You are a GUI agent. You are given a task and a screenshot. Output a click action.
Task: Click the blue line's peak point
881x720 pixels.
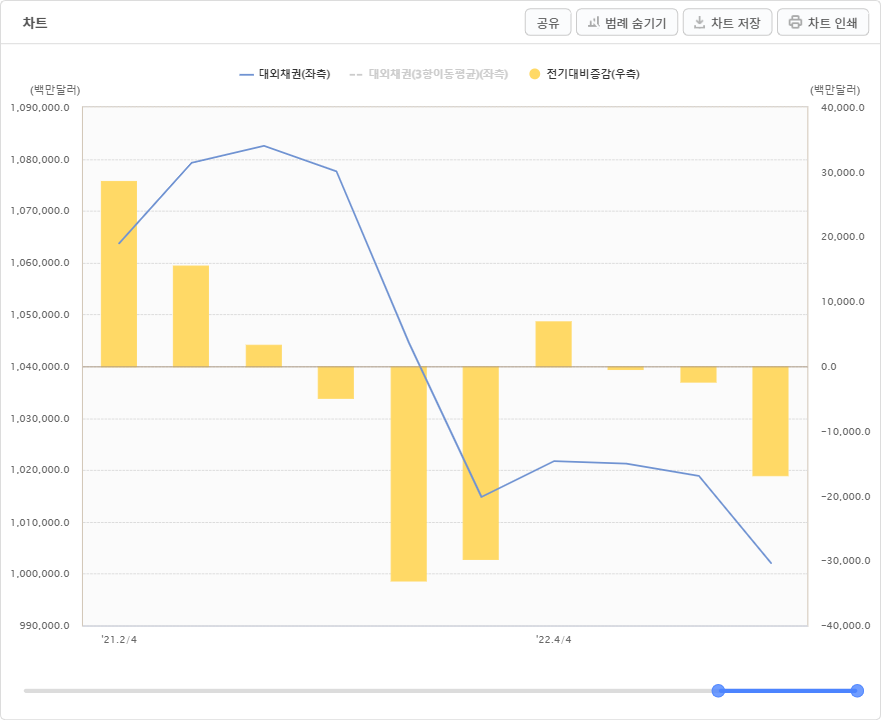264,146
